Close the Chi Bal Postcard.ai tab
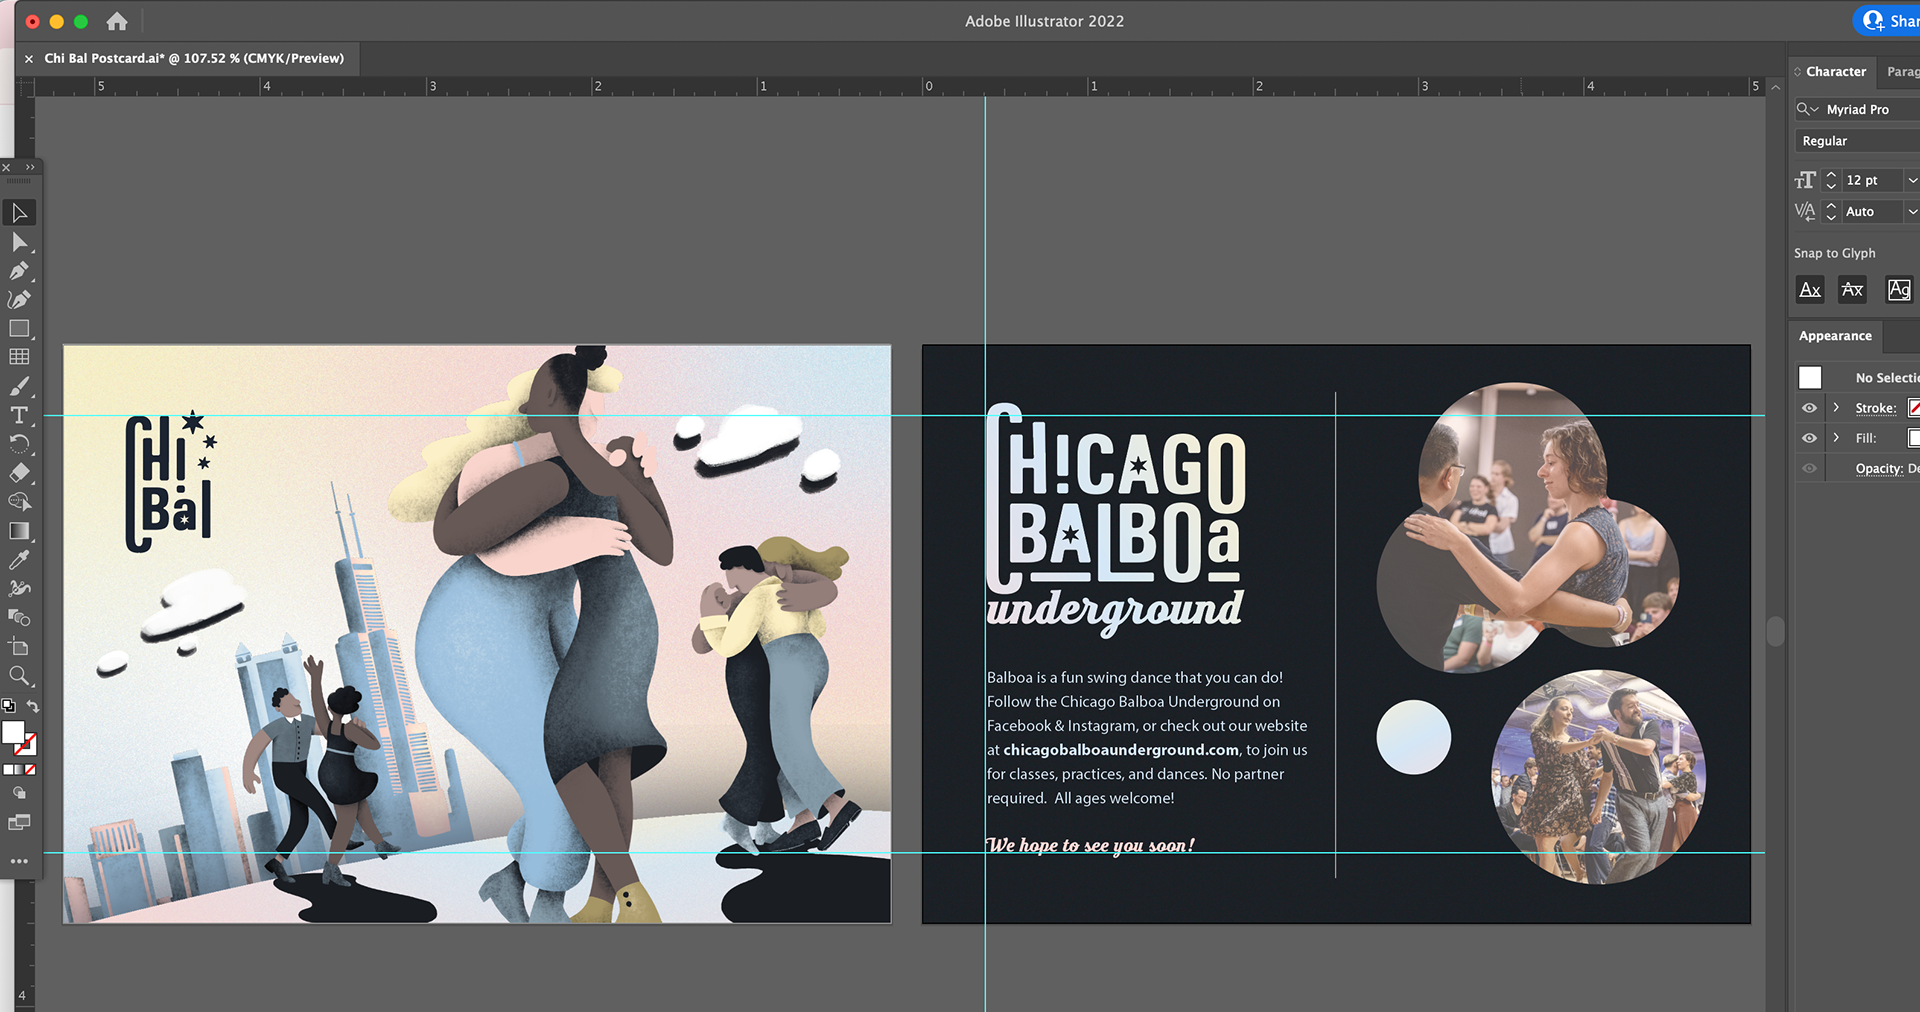The width and height of the screenshot is (1920, 1012). click(29, 59)
